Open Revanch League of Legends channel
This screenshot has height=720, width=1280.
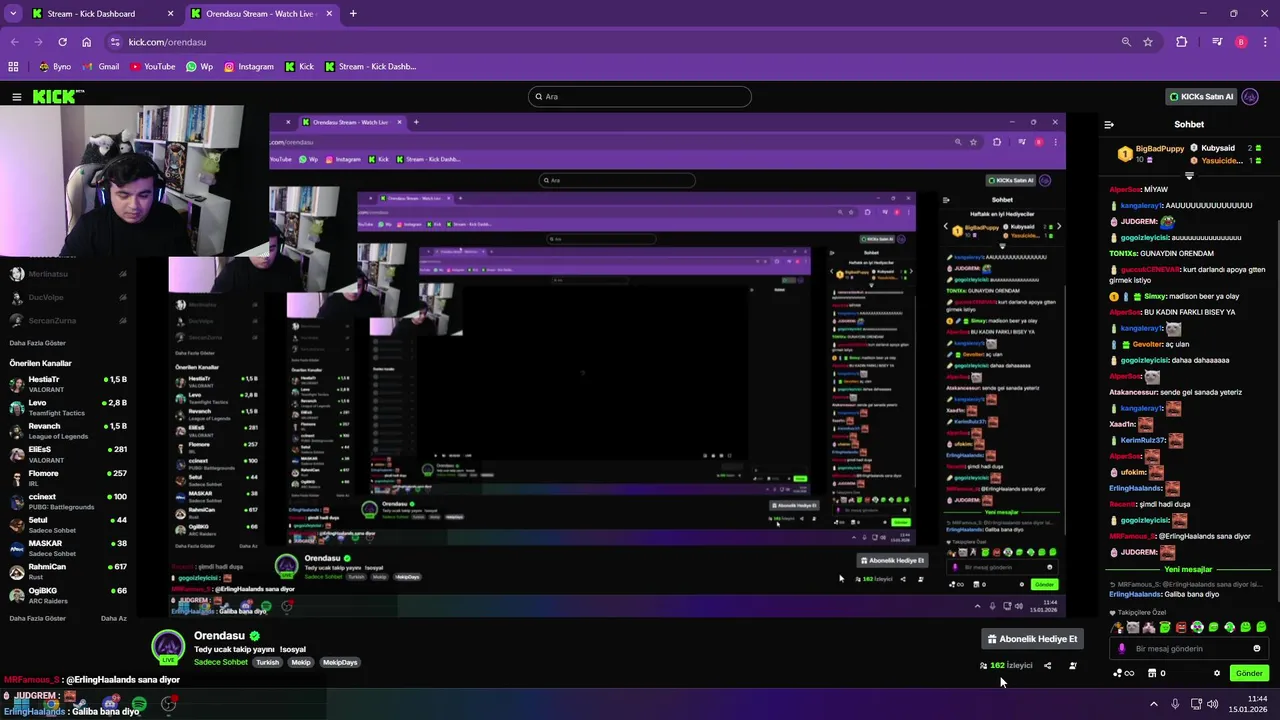coord(68,431)
